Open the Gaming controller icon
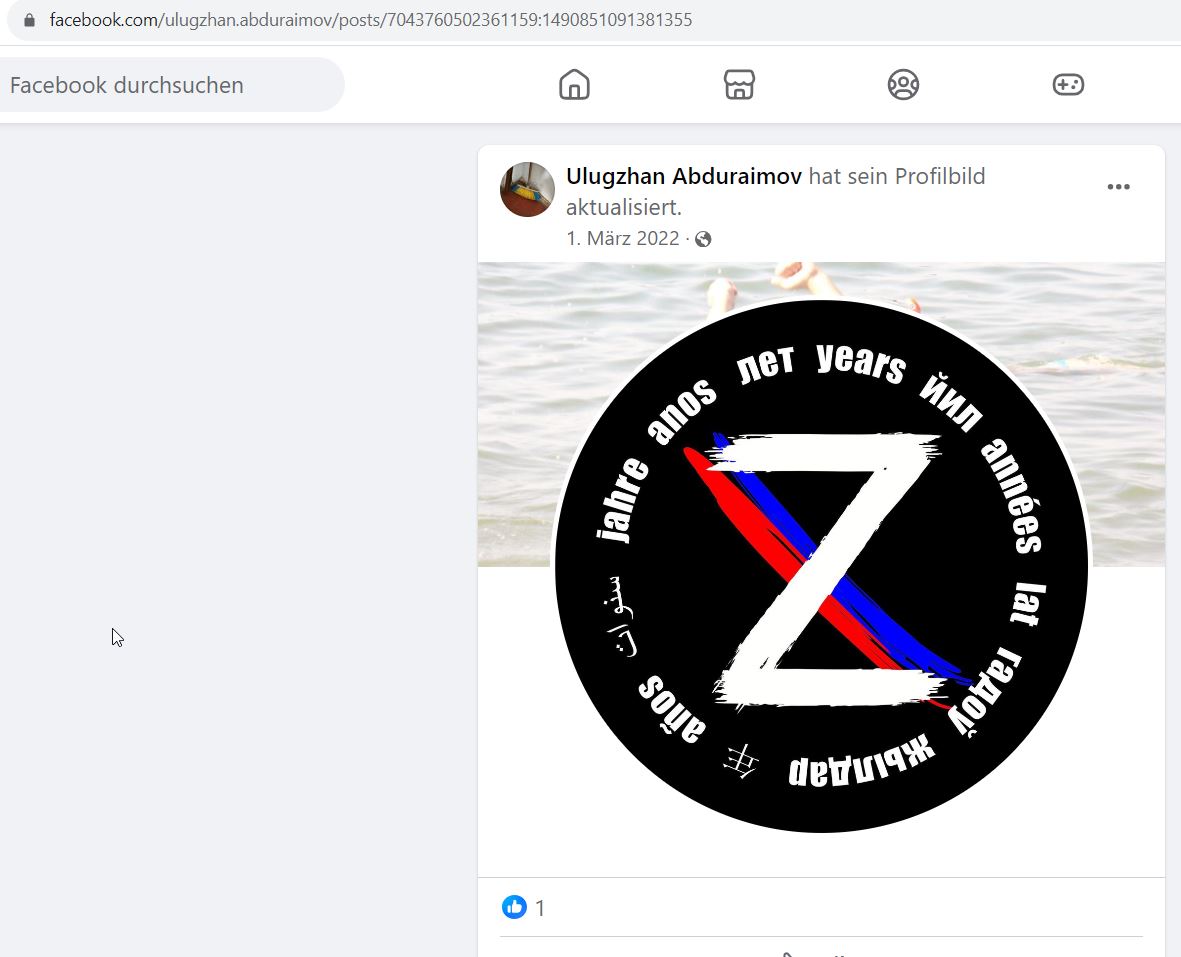 1068,84
